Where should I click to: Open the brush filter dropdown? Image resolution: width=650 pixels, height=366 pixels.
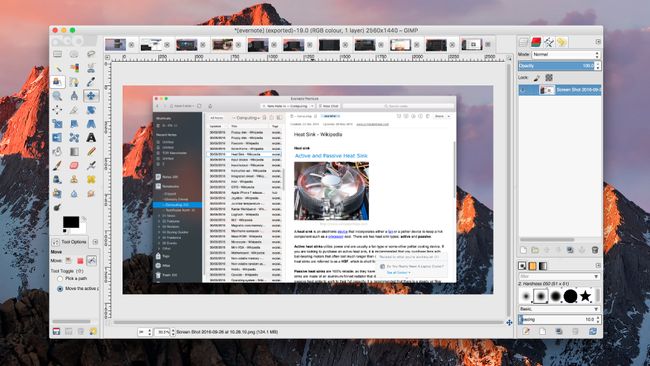click(x=559, y=276)
